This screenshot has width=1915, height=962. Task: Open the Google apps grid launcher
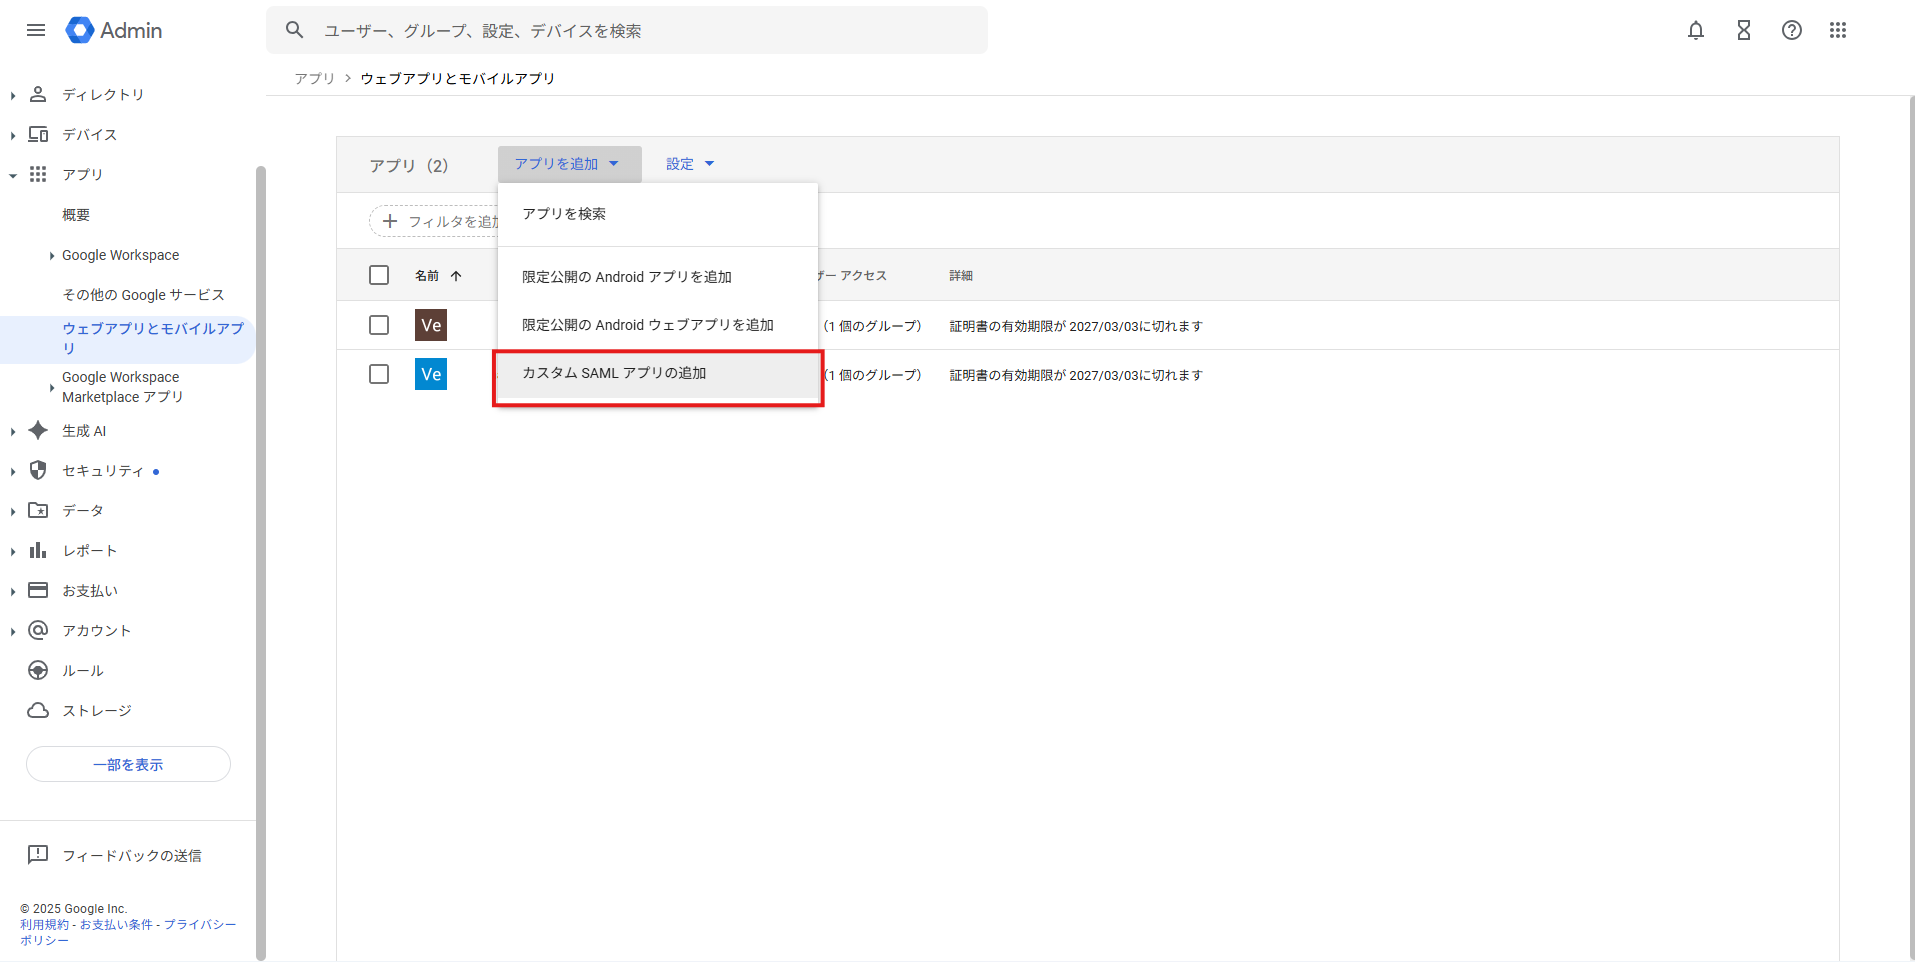tap(1838, 30)
